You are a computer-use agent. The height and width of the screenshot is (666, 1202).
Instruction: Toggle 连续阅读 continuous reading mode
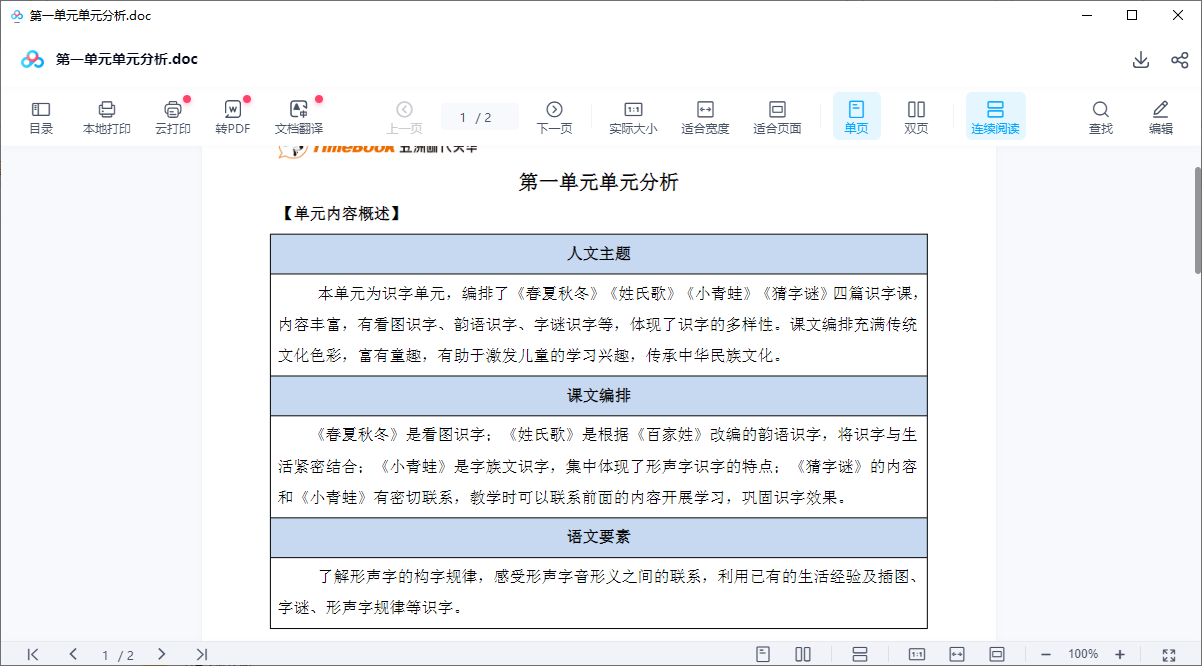click(x=995, y=116)
